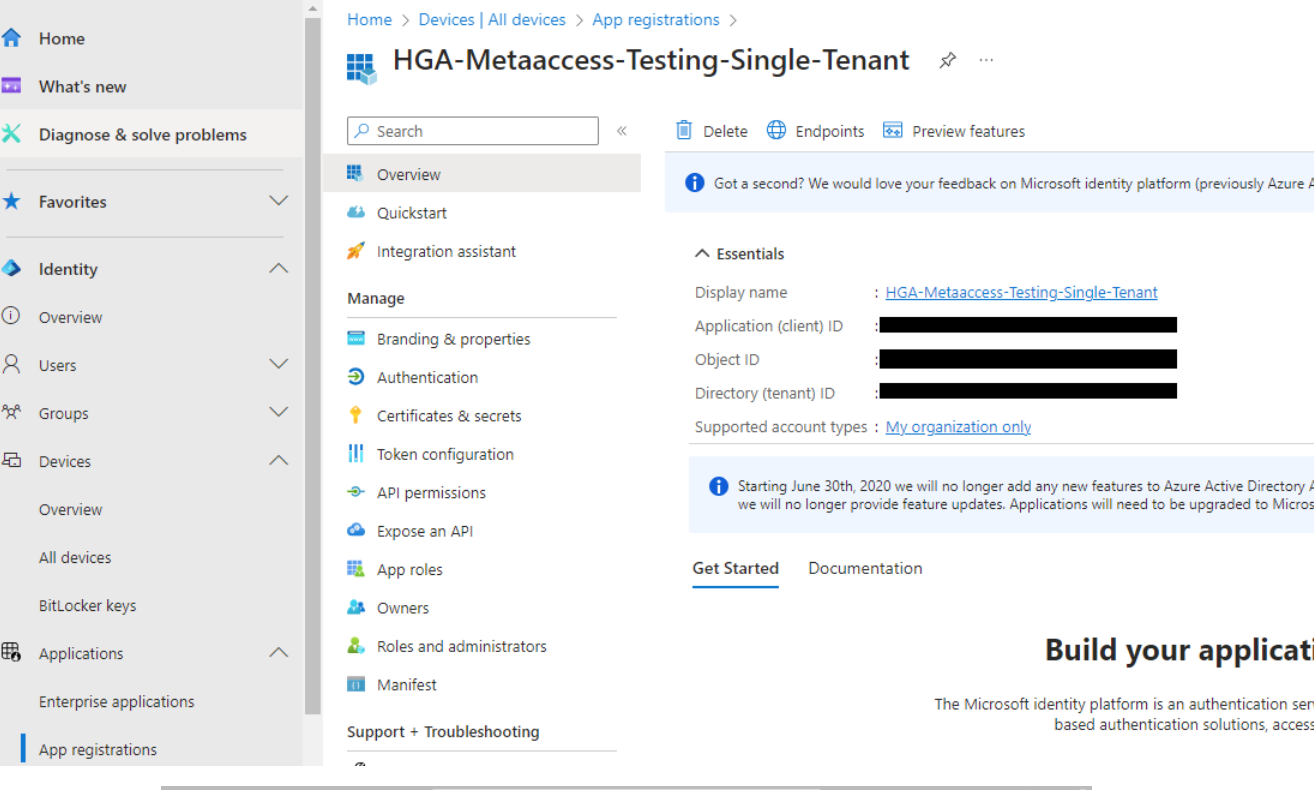Open the ellipsis more options beside title
This screenshot has width=1314, height=790.
[986, 60]
